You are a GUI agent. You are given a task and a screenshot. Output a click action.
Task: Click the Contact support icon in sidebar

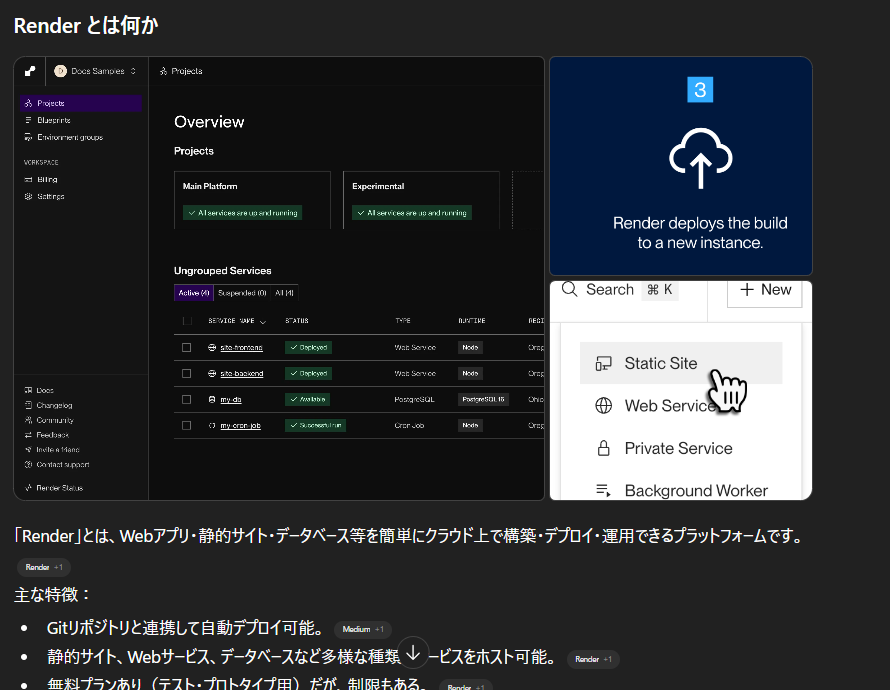[x=28, y=464]
